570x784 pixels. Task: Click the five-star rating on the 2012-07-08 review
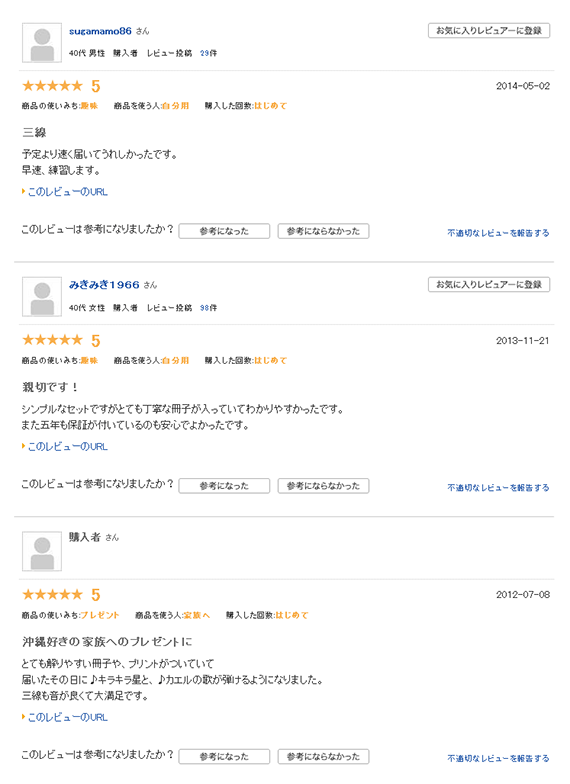[52, 594]
